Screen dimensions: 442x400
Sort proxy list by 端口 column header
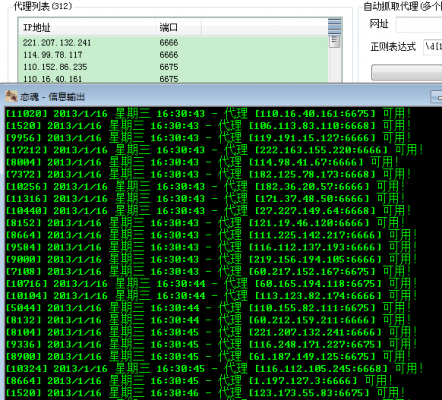pyautogui.click(x=178, y=27)
